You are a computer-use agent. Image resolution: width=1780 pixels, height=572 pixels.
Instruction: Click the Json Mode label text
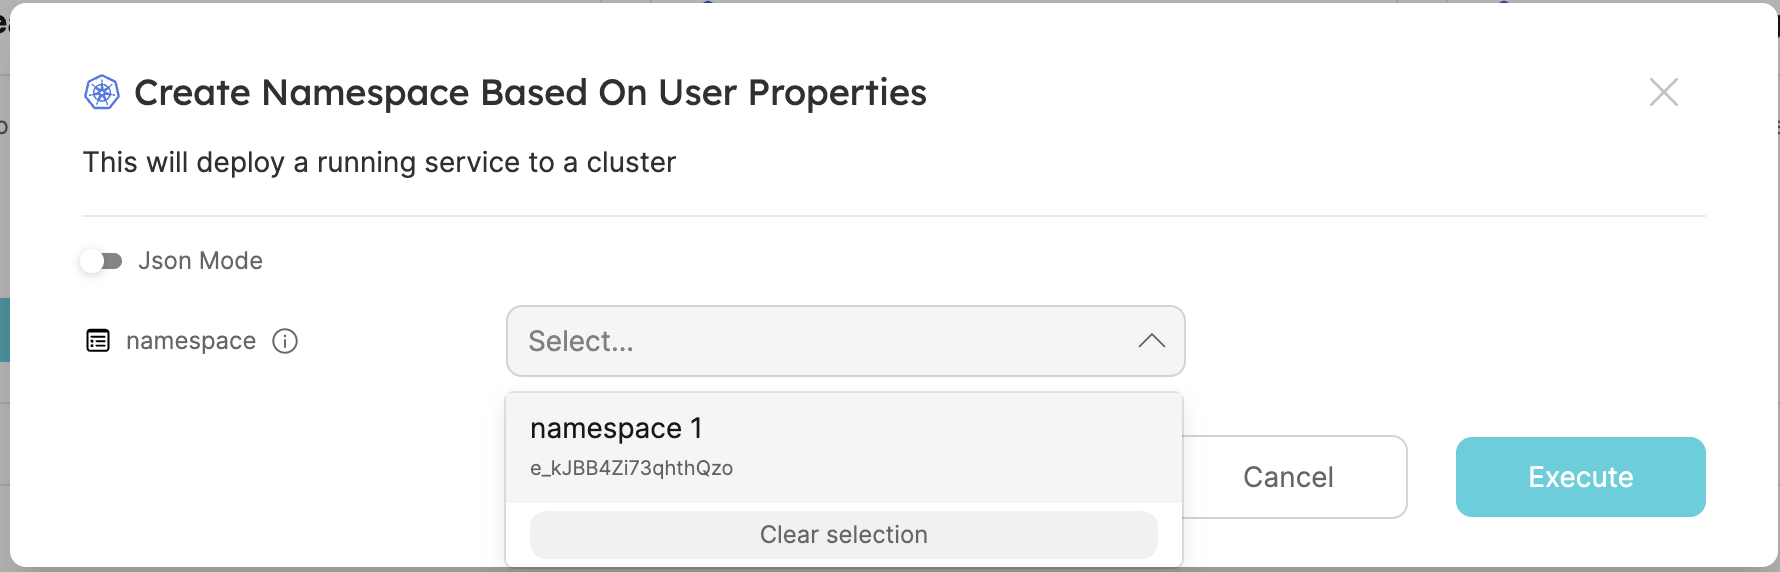(200, 261)
